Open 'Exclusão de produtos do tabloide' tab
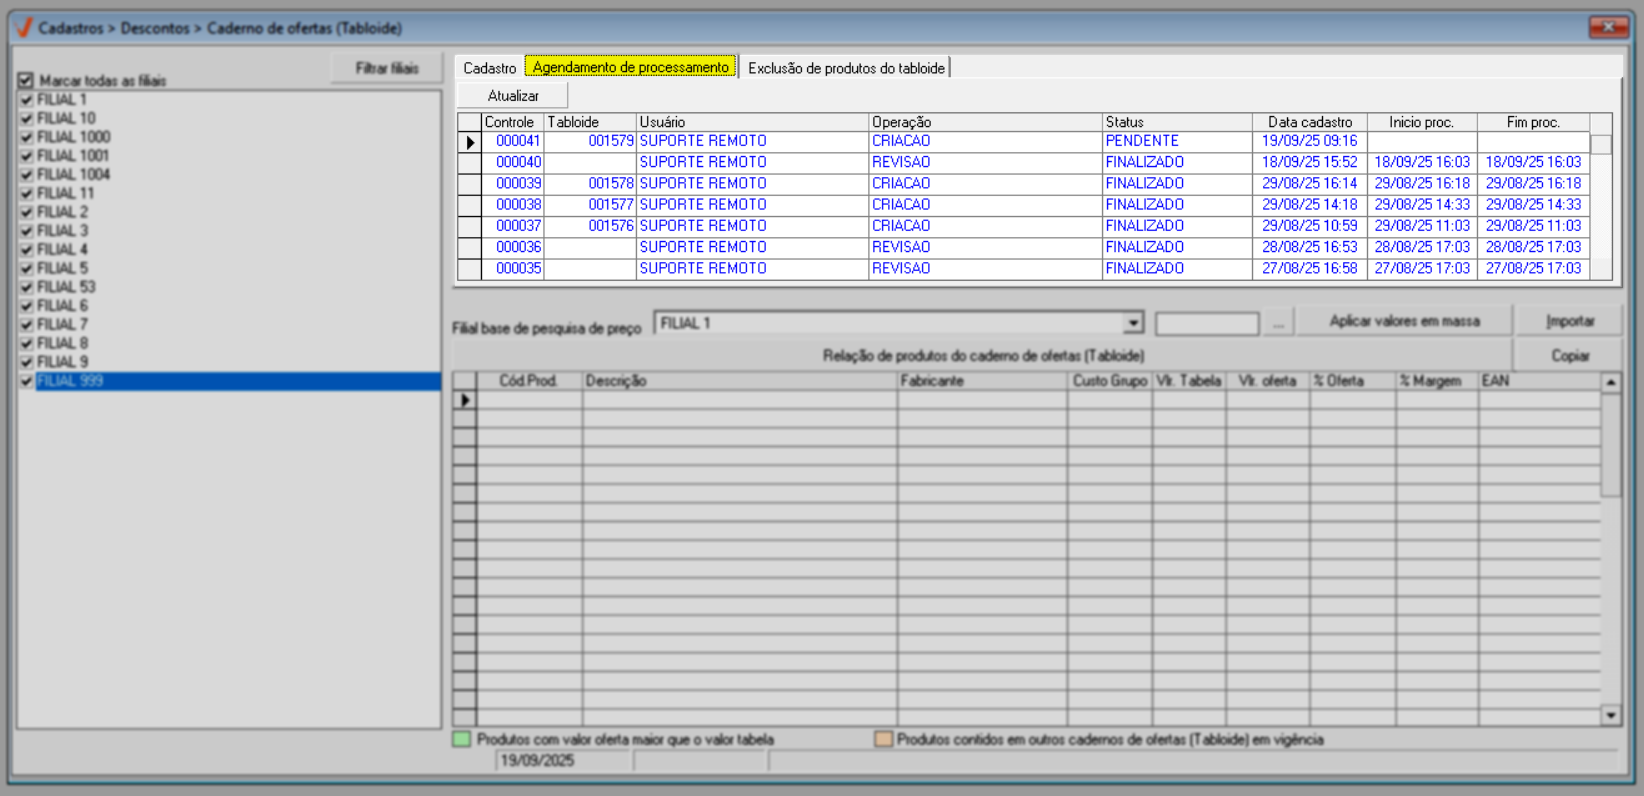 (x=845, y=68)
